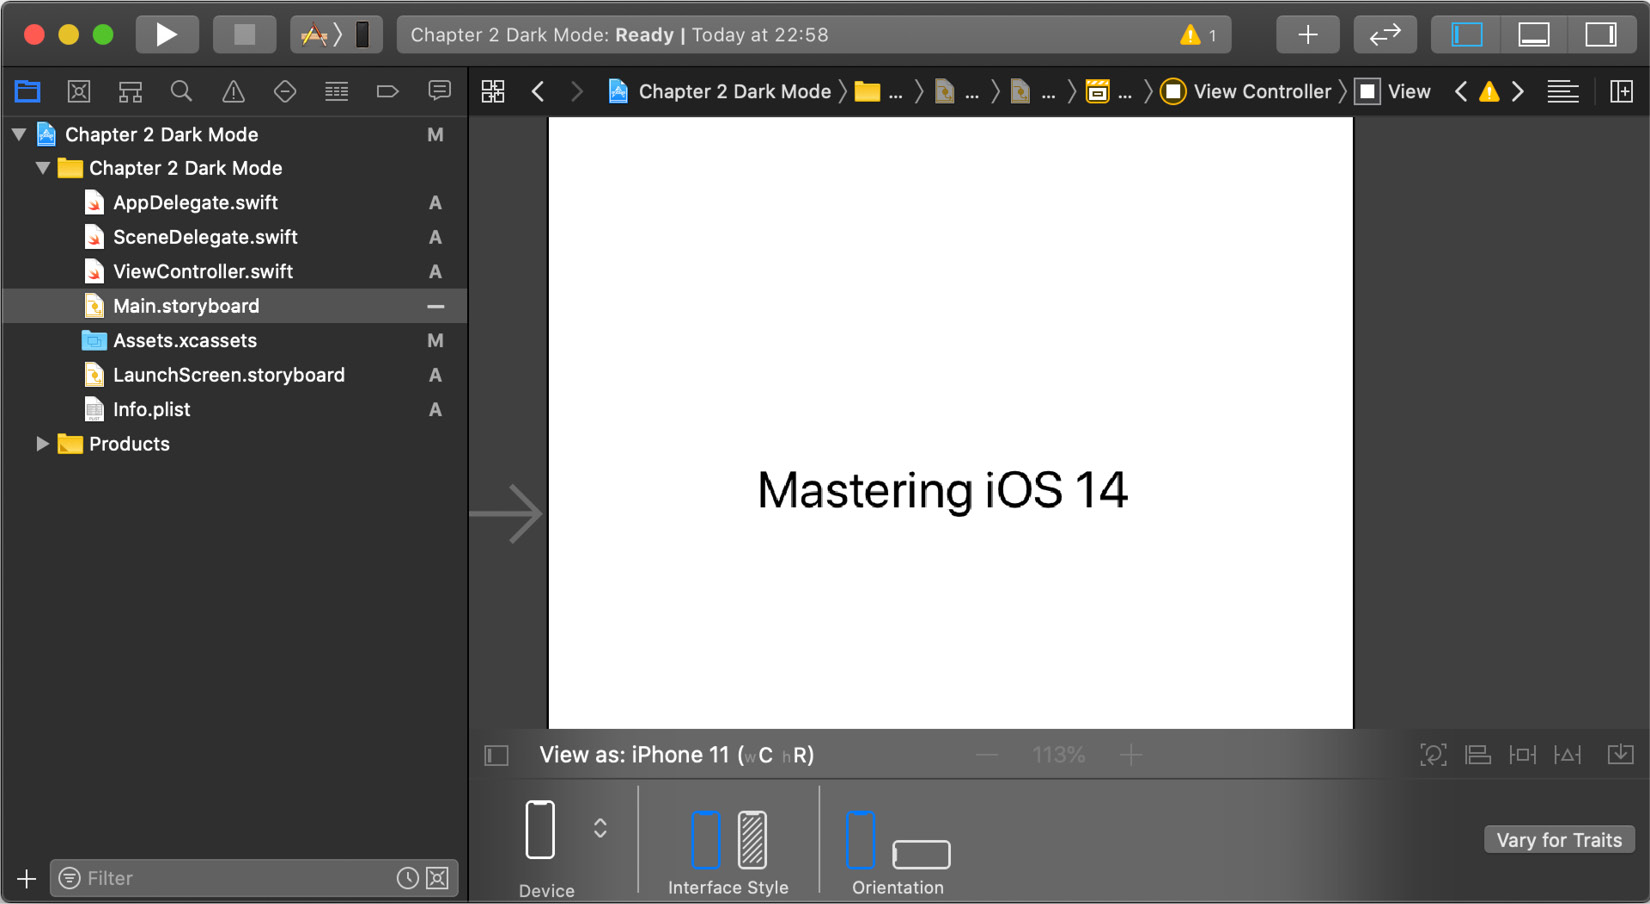Click the jump bar warning triangle

point(1489,92)
